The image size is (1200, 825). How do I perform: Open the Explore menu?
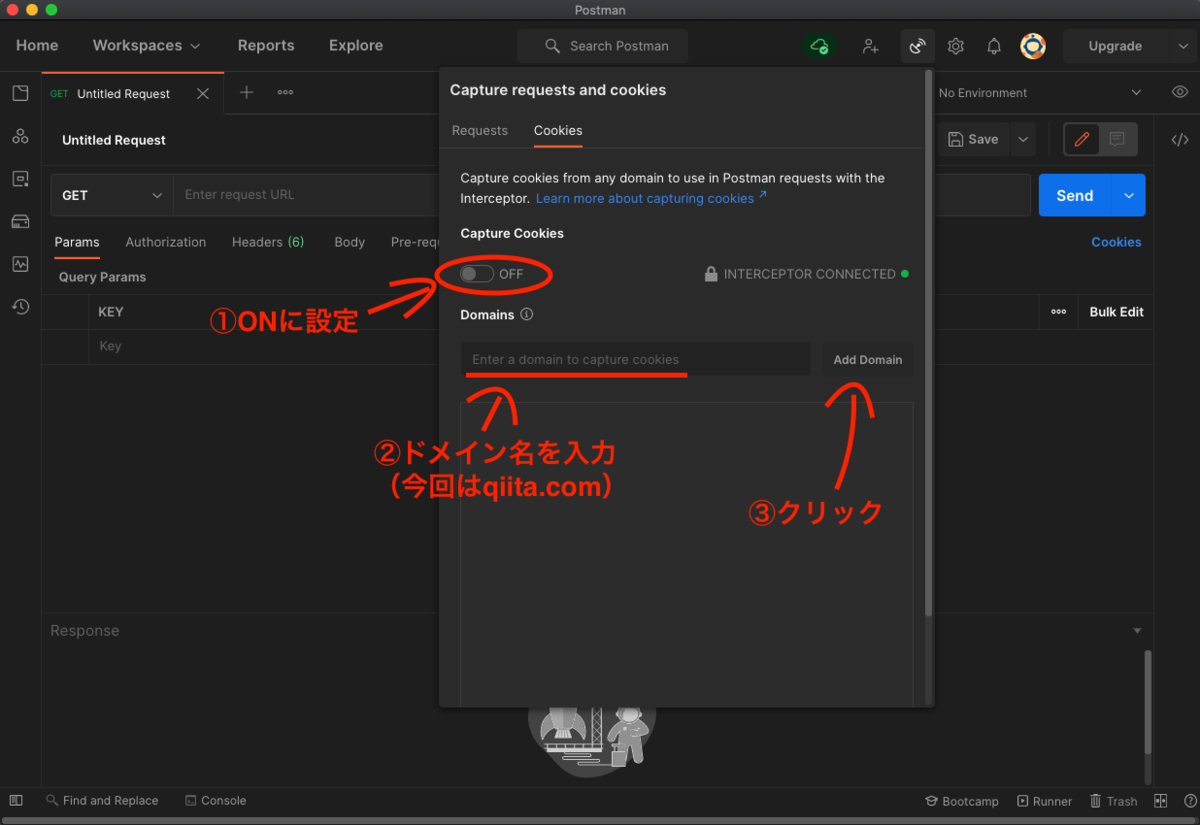coord(356,46)
